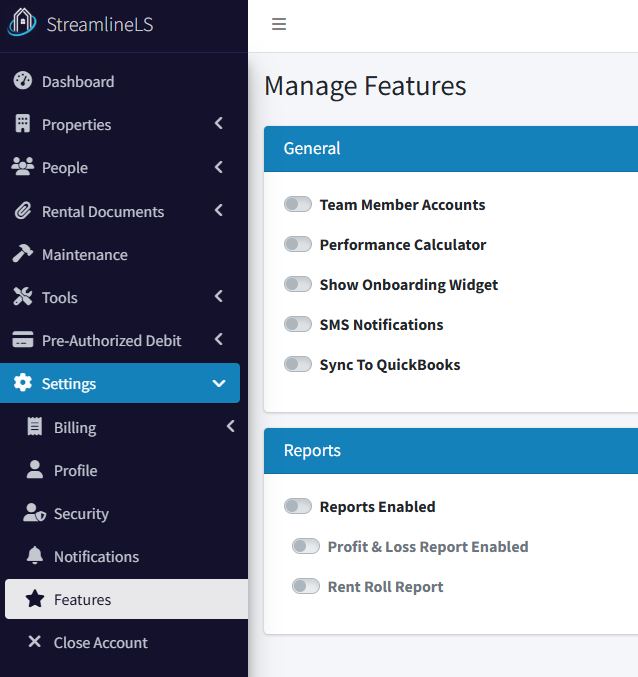This screenshot has height=677, width=638.
Task: Open the Profile settings link
Action: point(75,470)
